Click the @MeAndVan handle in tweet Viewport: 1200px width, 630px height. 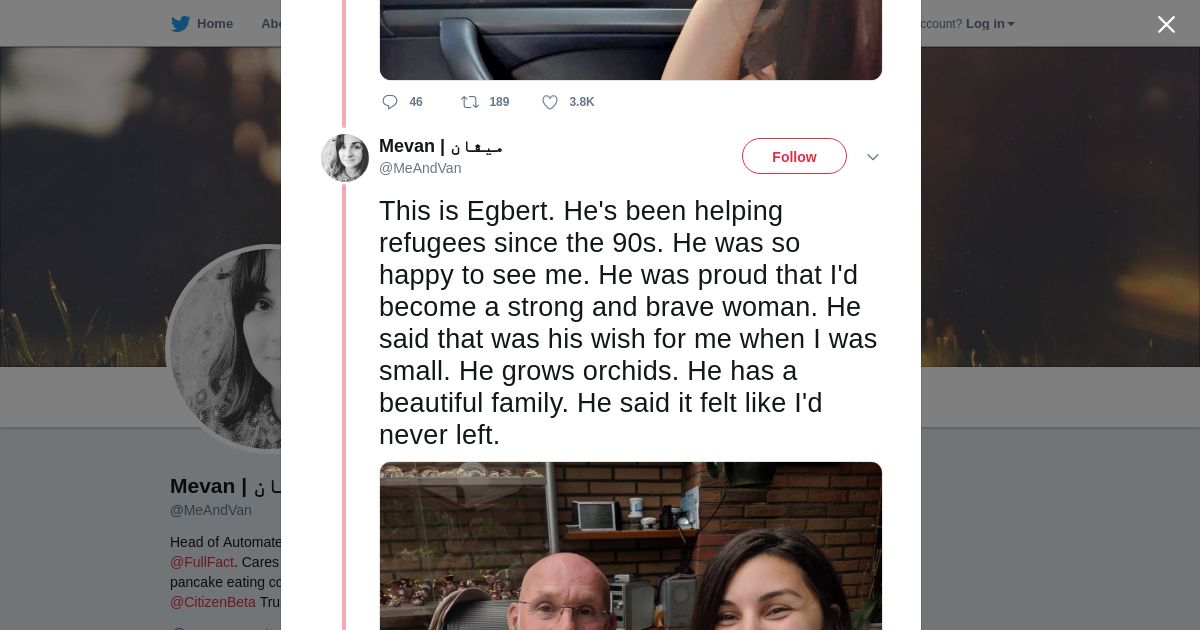coord(420,168)
